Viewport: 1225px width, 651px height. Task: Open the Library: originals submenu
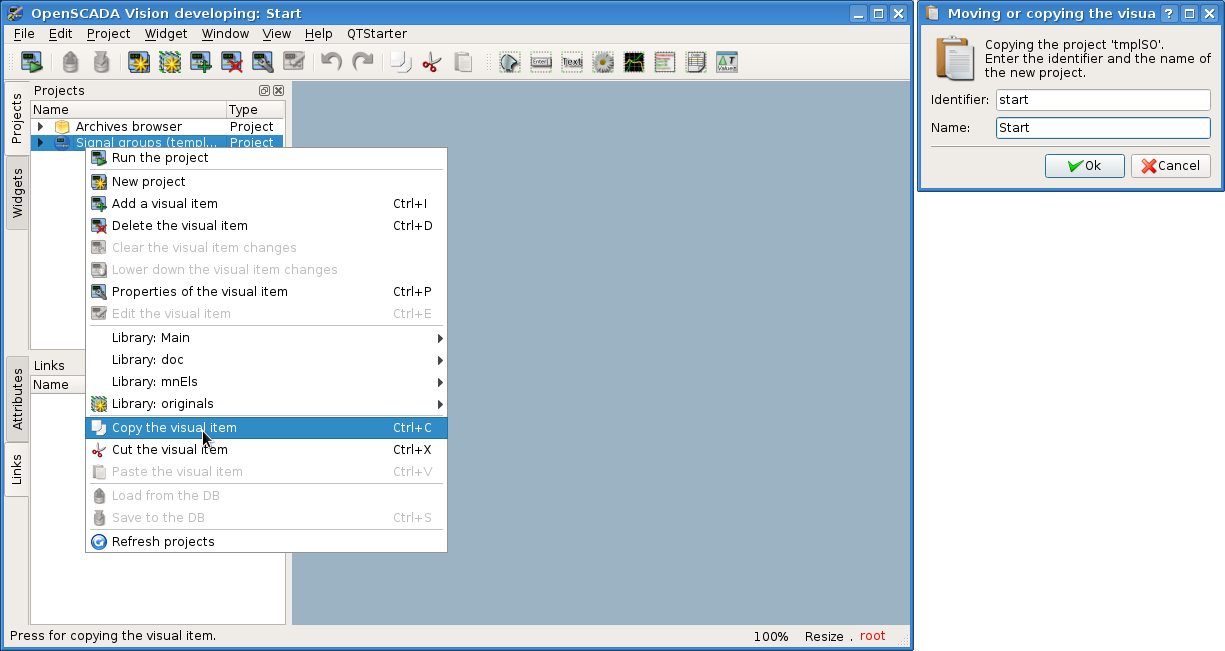266,404
